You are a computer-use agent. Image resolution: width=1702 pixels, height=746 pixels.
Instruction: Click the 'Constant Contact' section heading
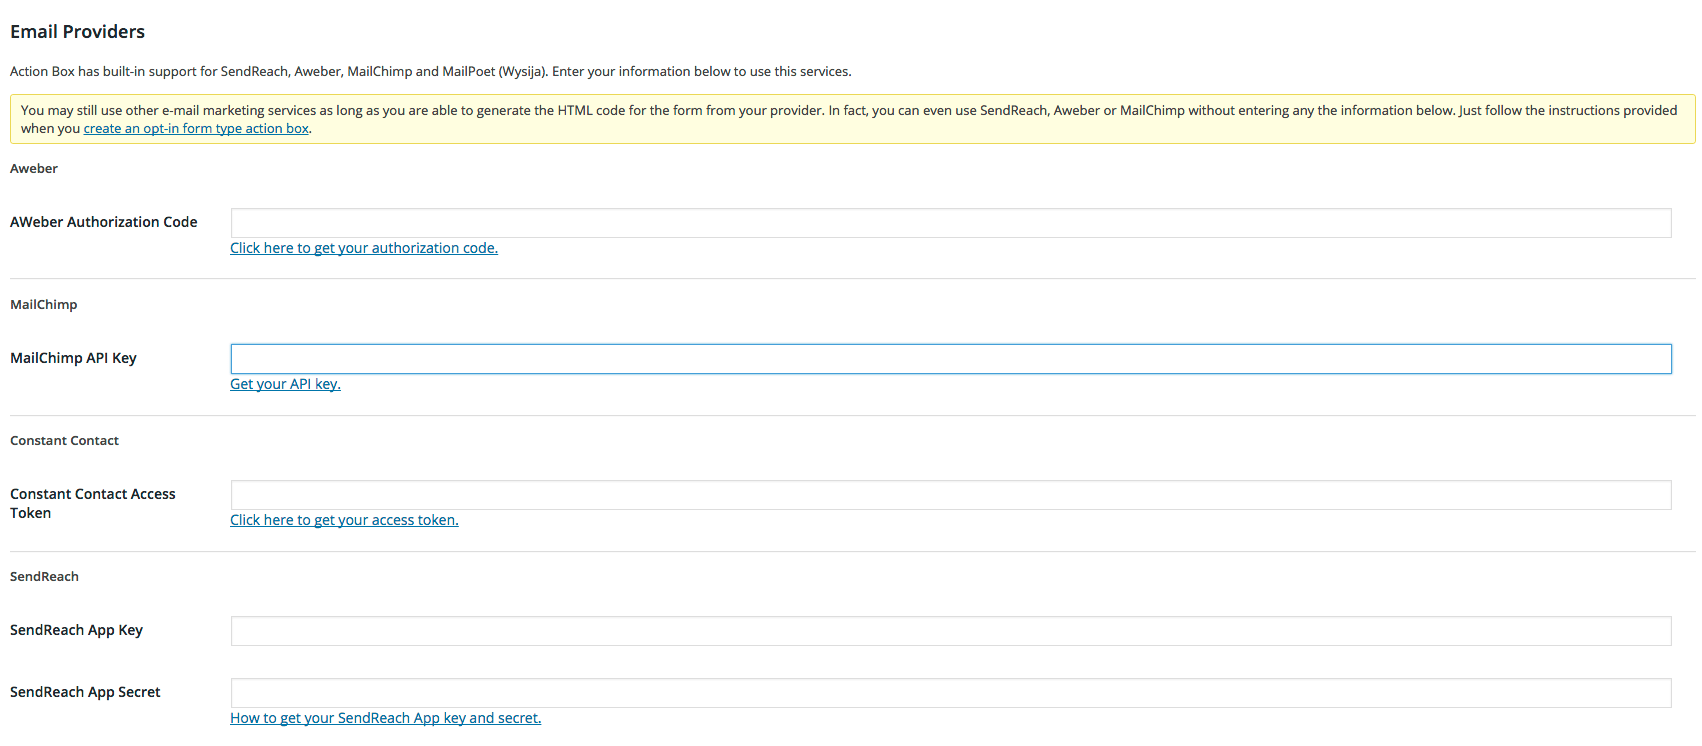pos(64,441)
